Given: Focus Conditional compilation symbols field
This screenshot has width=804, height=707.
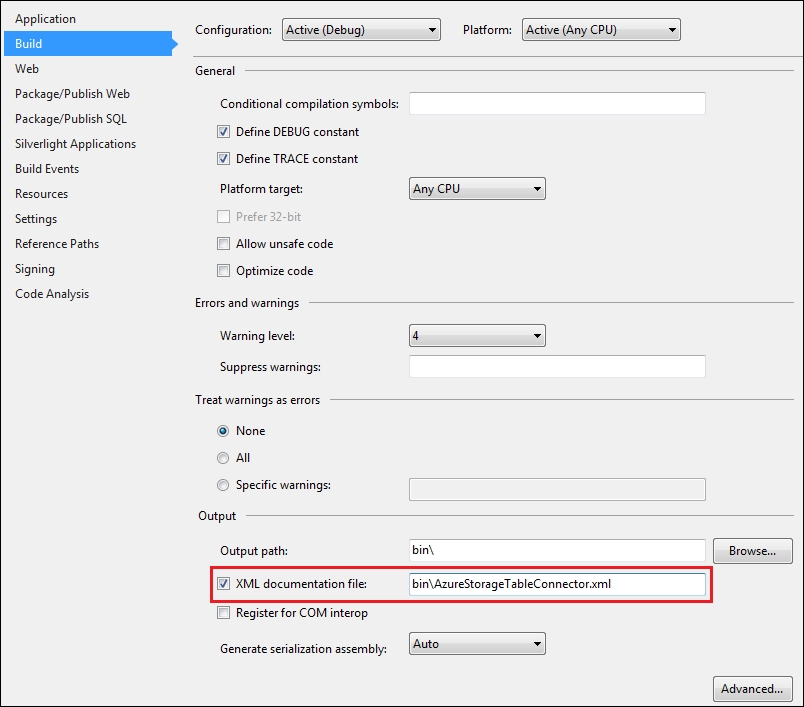Looking at the screenshot, I should [557, 104].
